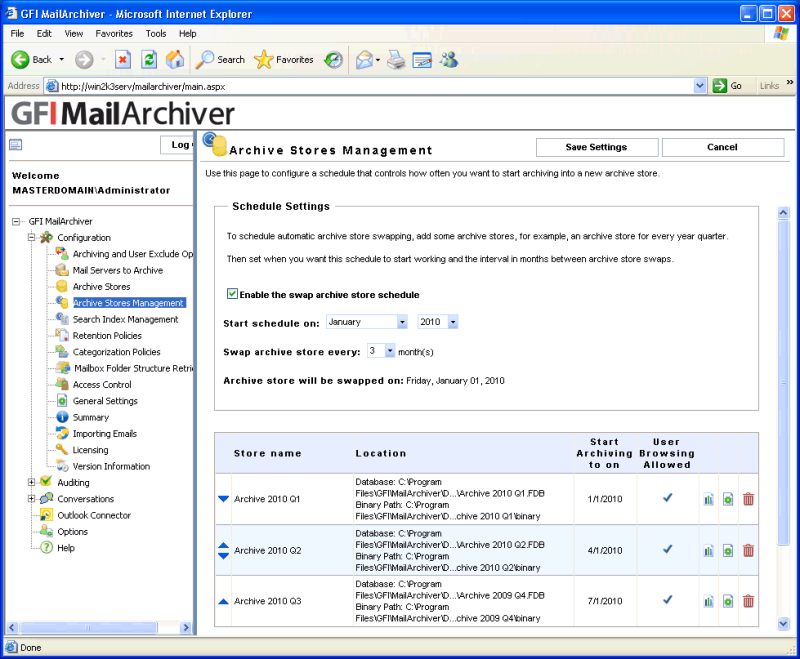800x659 pixels.
Task: Open the History toolbar icon
Action: click(x=334, y=60)
